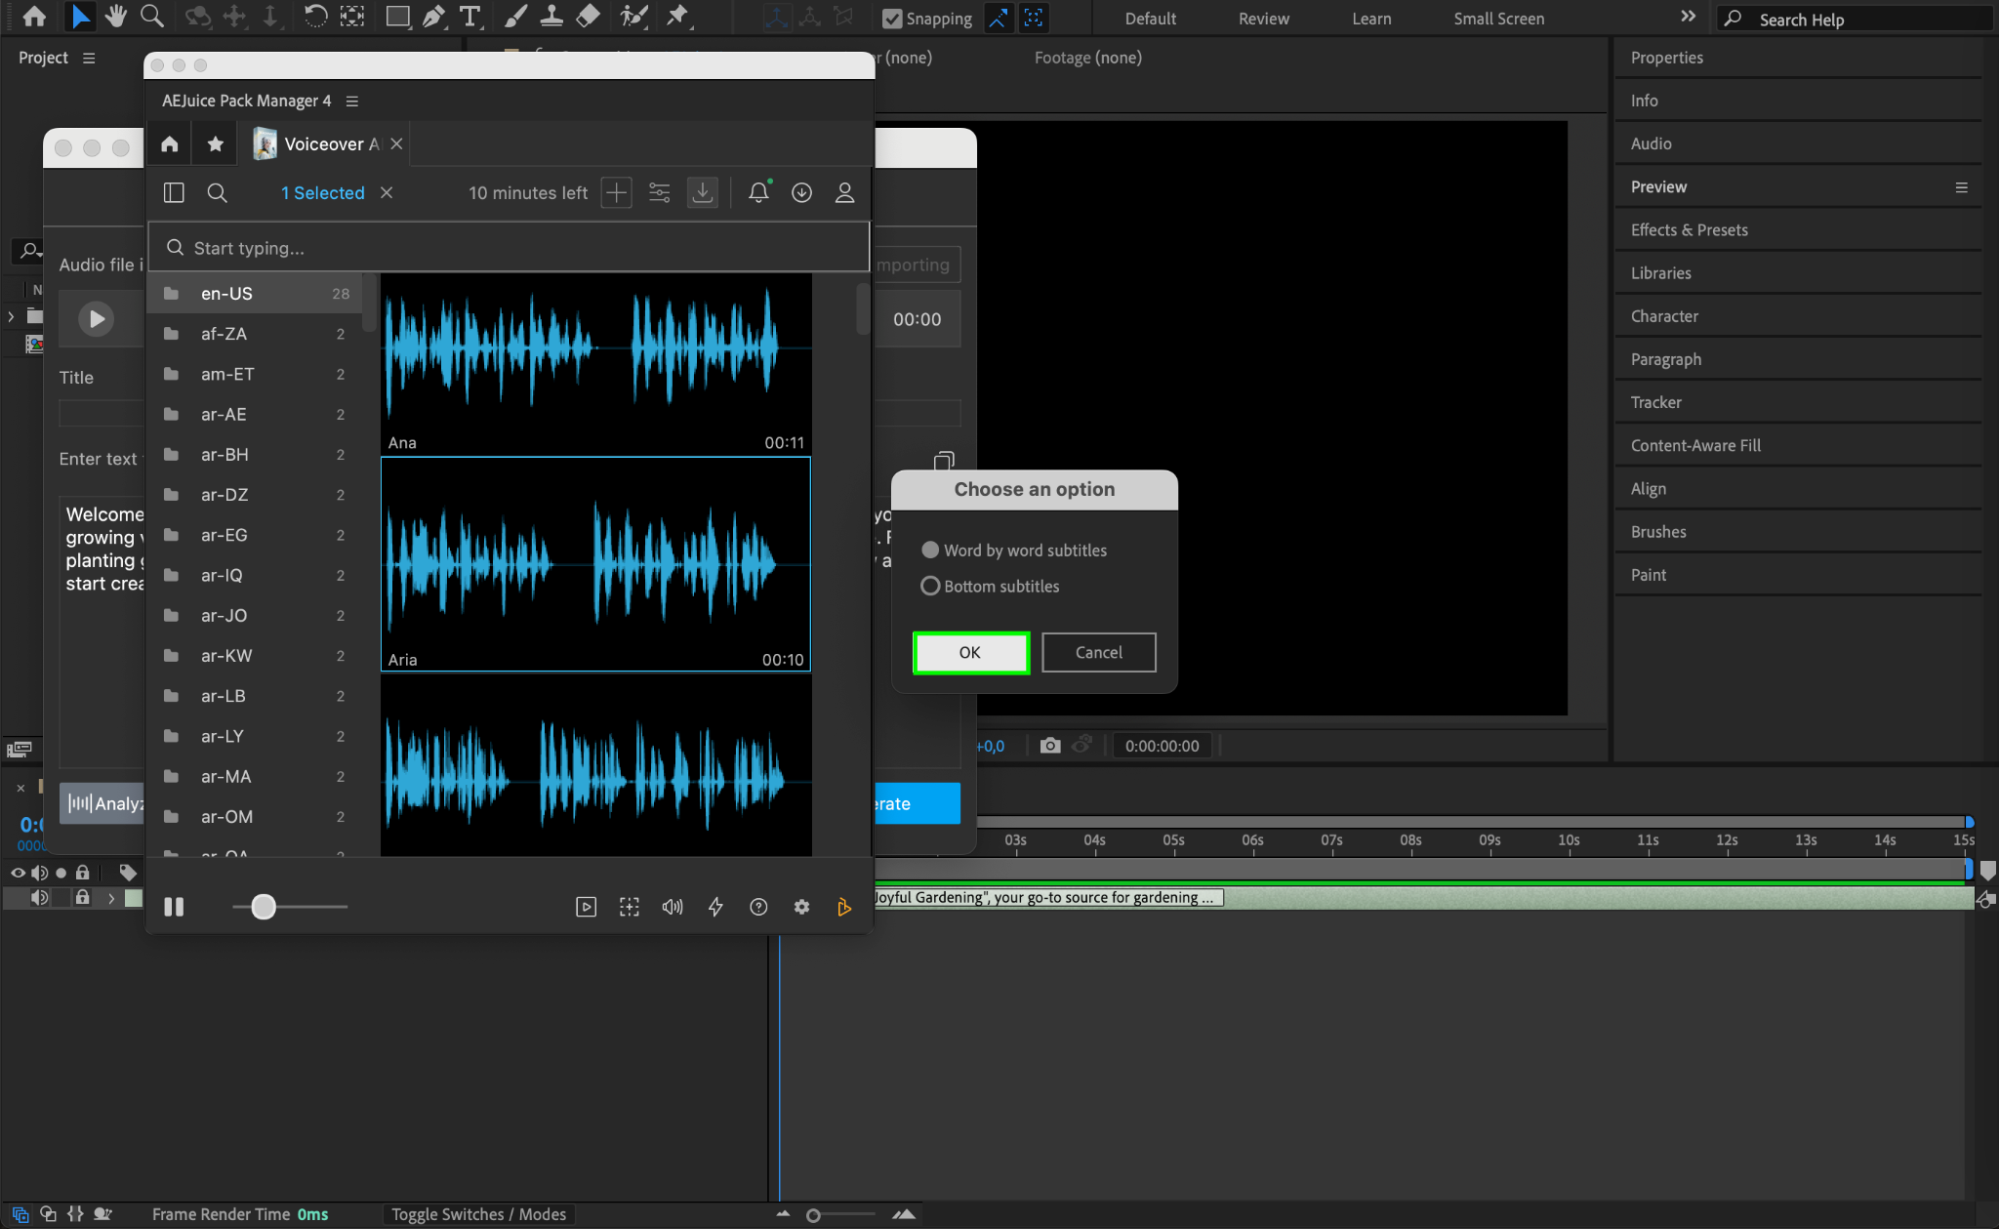
Task: Select the Word by word subtitles option
Action: click(1014, 550)
